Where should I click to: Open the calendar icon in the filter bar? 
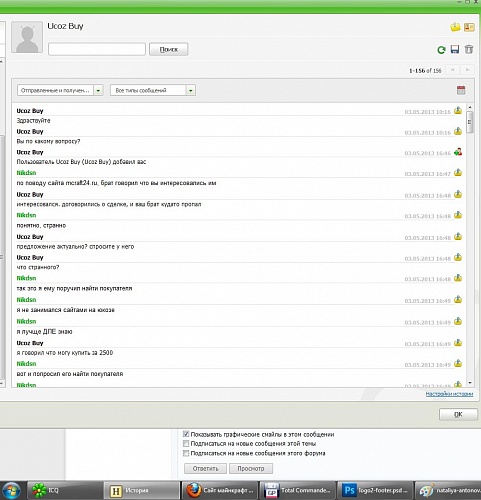point(461,90)
